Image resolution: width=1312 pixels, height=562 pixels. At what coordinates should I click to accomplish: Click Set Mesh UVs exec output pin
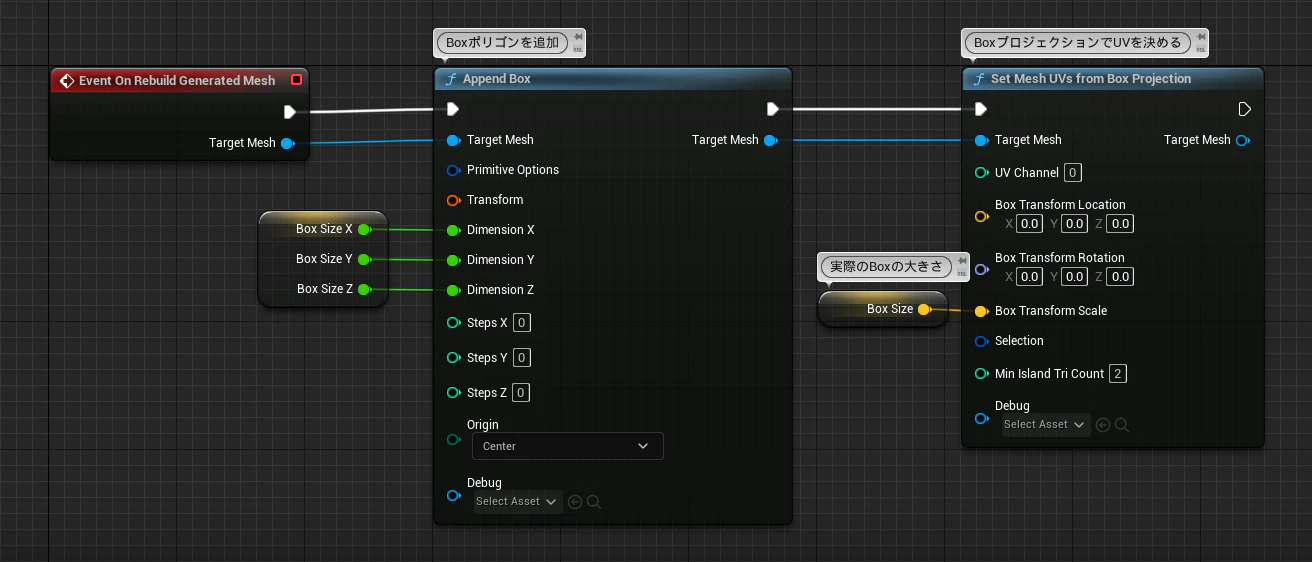(1245, 109)
